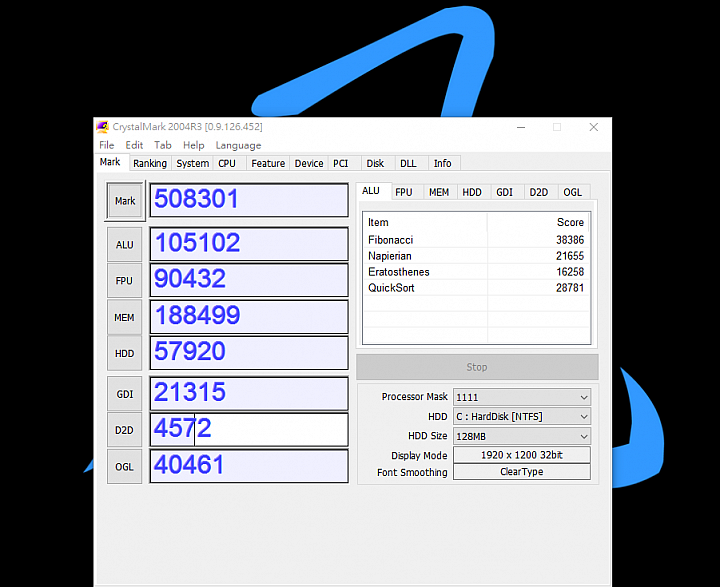
Task: Switch to the Device tab
Action: (309, 164)
